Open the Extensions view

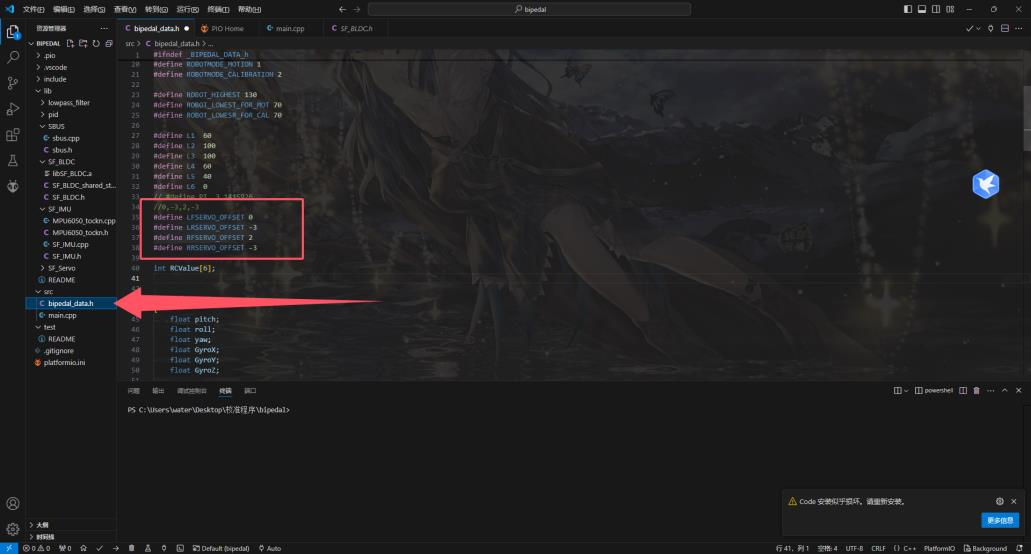click(13, 135)
